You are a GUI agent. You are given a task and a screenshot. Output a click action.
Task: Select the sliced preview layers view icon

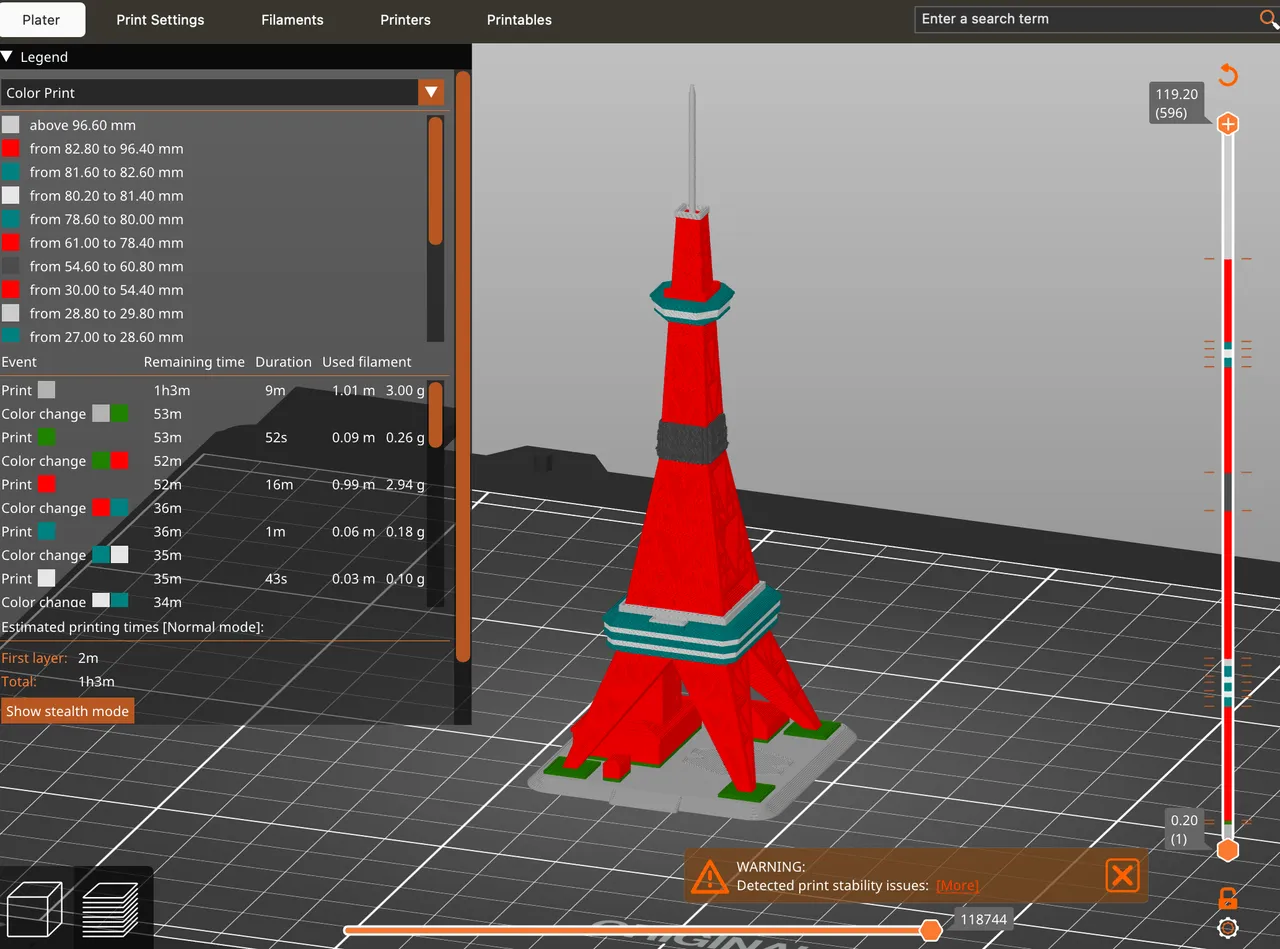coord(110,910)
